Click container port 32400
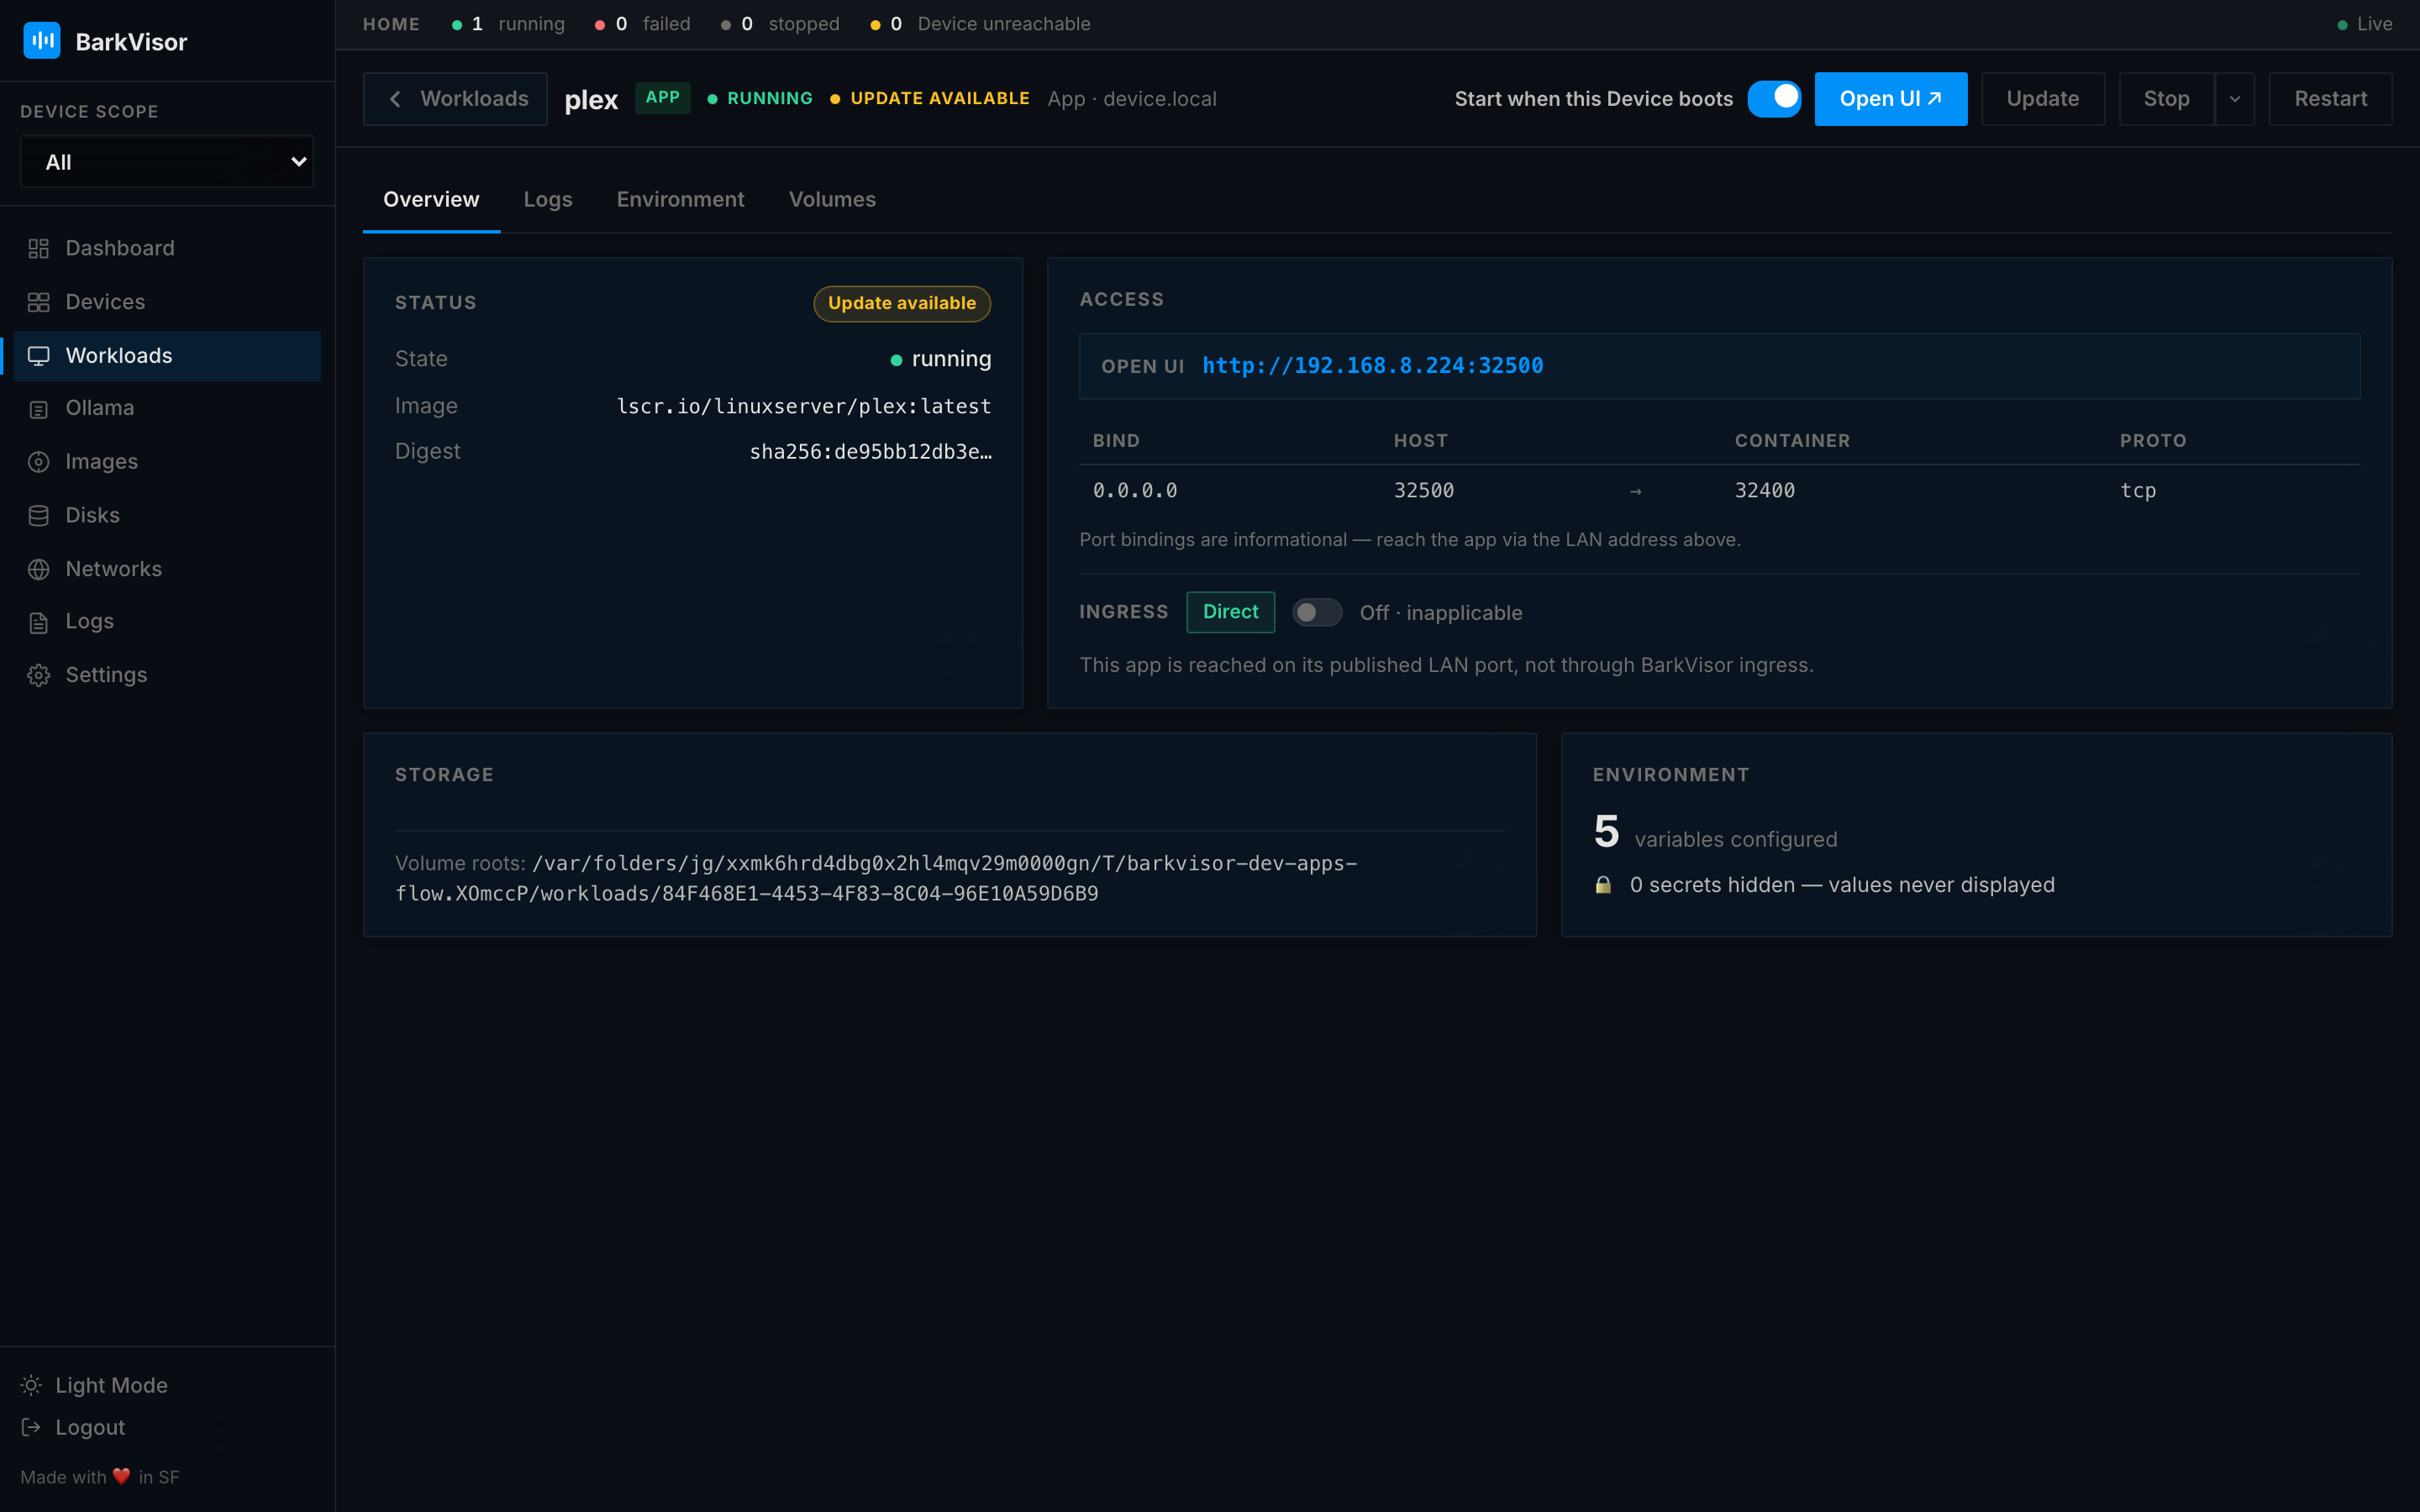2420x1512 pixels. click(1764, 490)
